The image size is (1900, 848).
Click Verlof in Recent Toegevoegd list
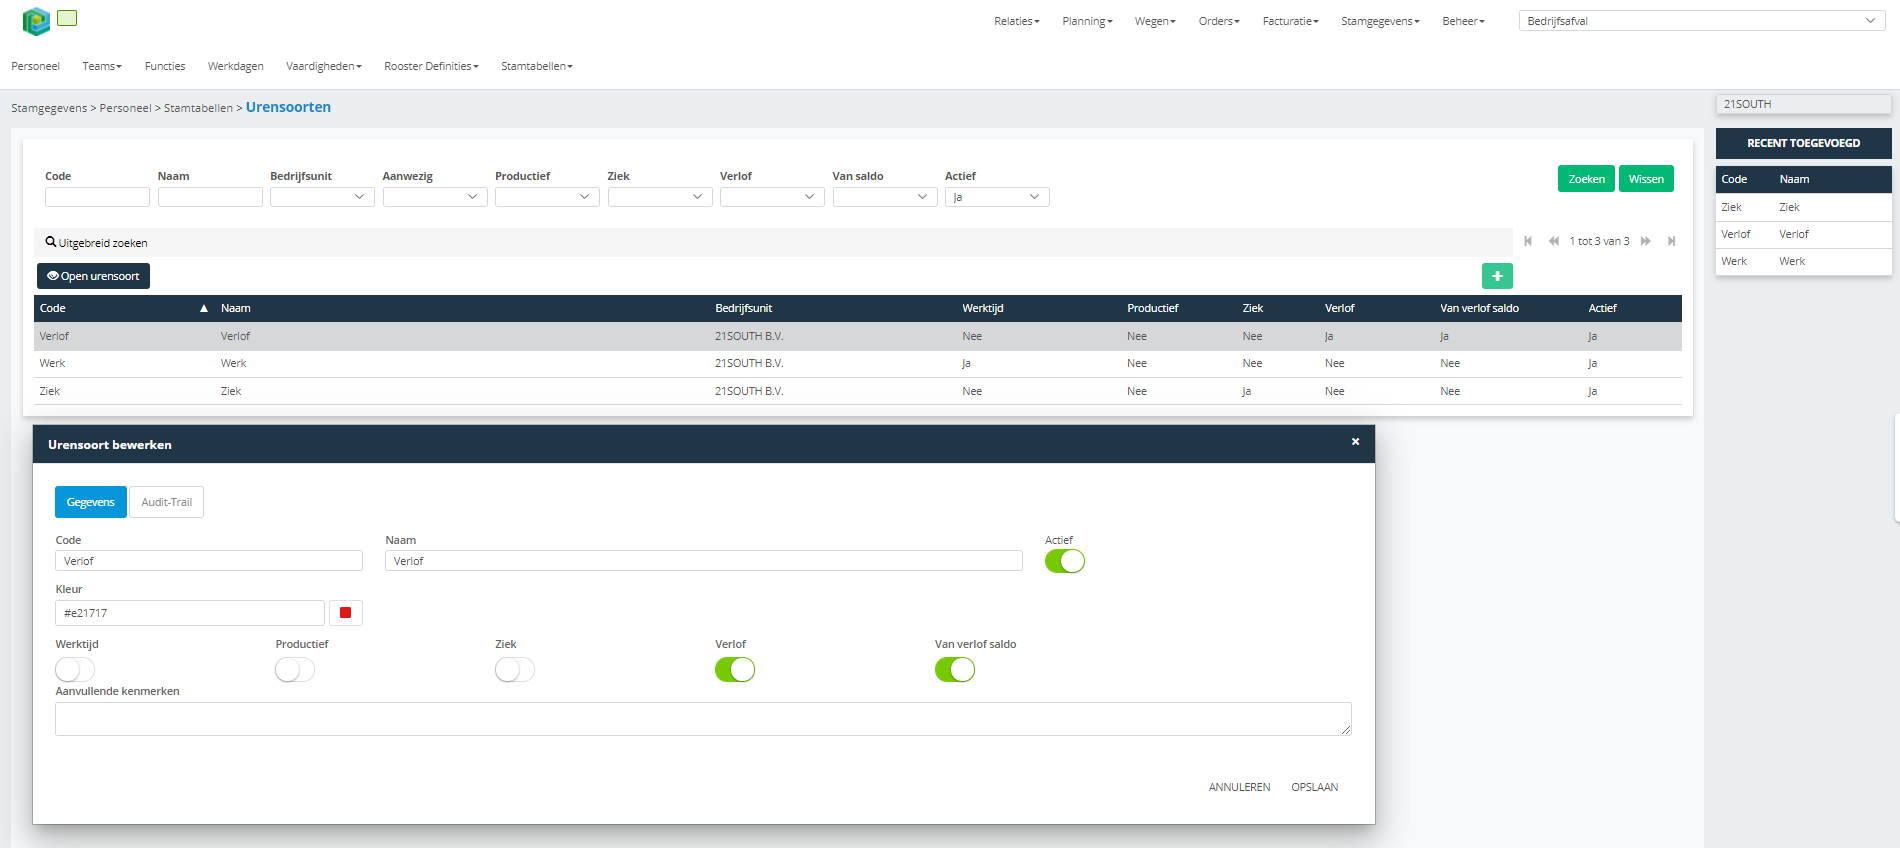(1803, 234)
